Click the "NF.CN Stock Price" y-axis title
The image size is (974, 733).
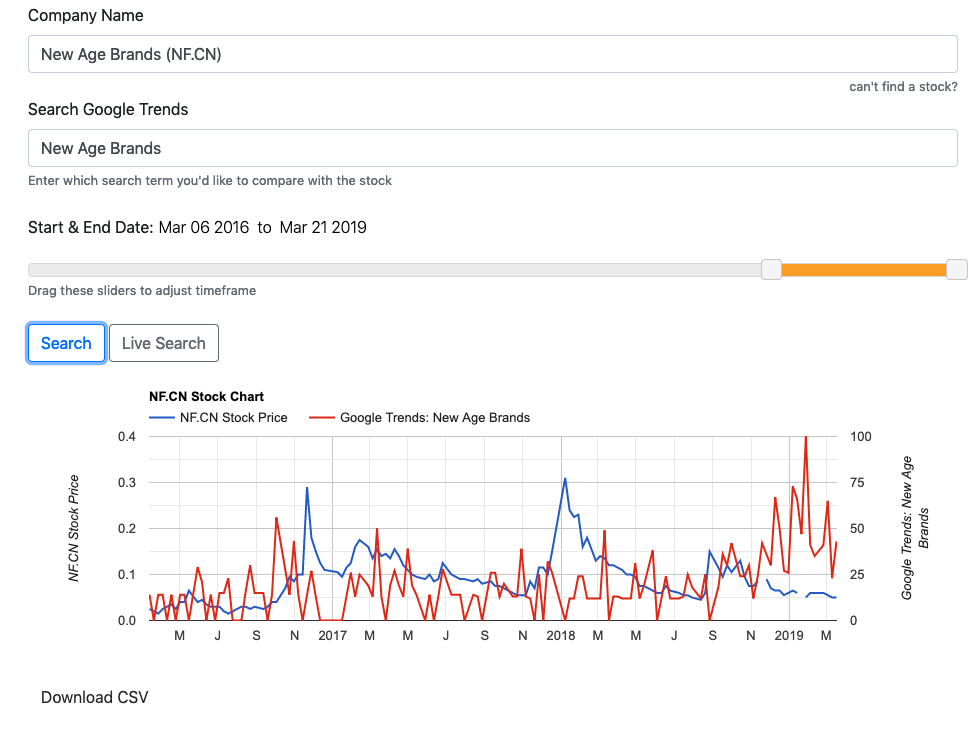point(74,528)
